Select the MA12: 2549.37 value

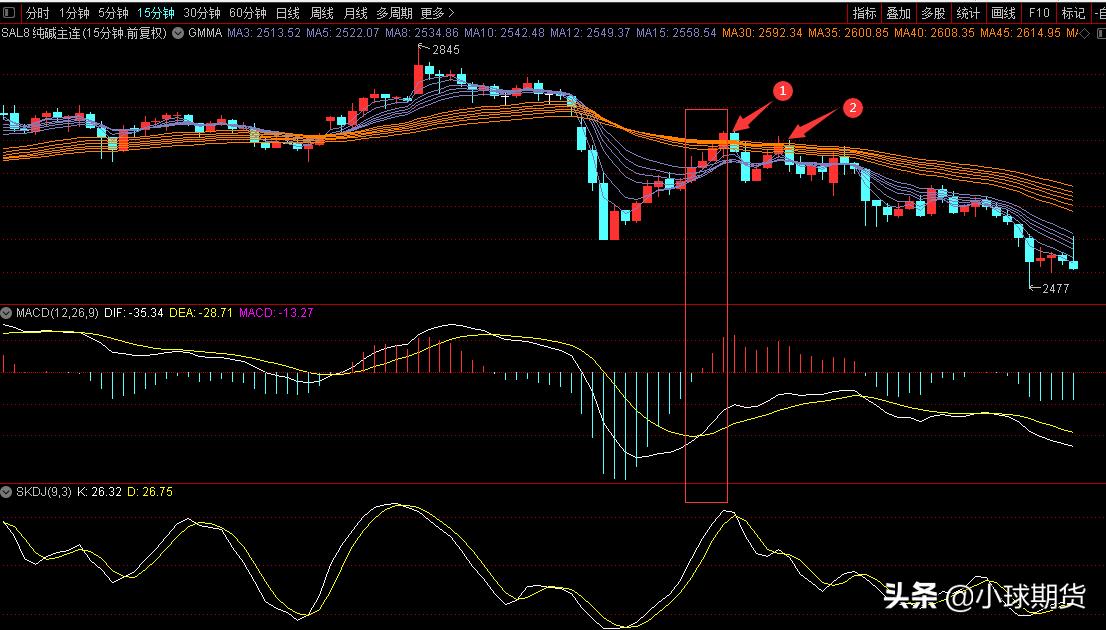pos(590,32)
